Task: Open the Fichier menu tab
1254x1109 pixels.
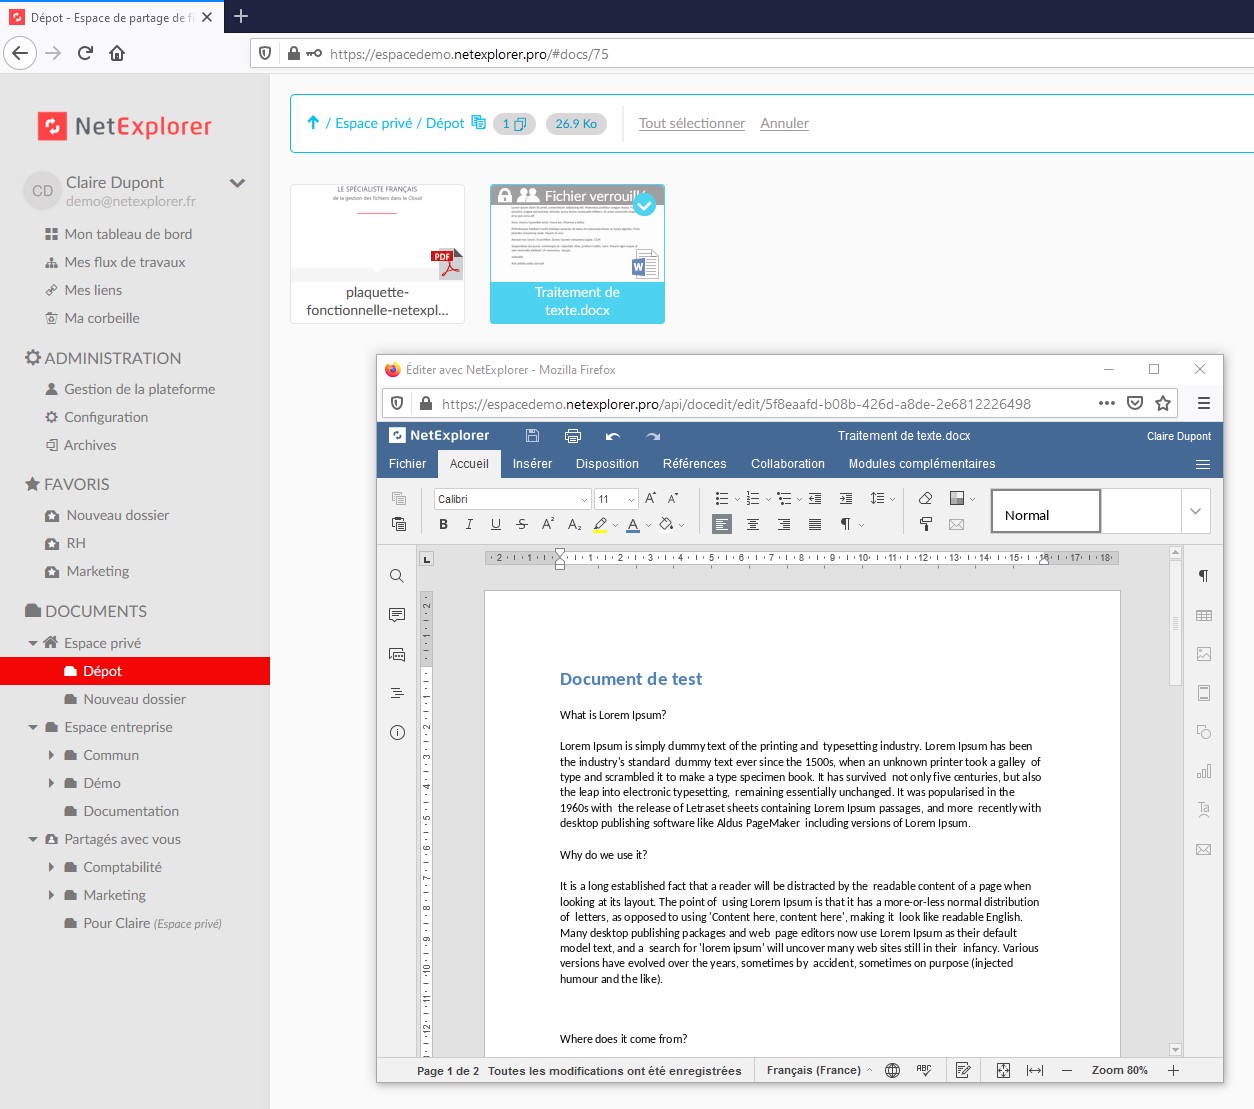Action: tap(407, 464)
